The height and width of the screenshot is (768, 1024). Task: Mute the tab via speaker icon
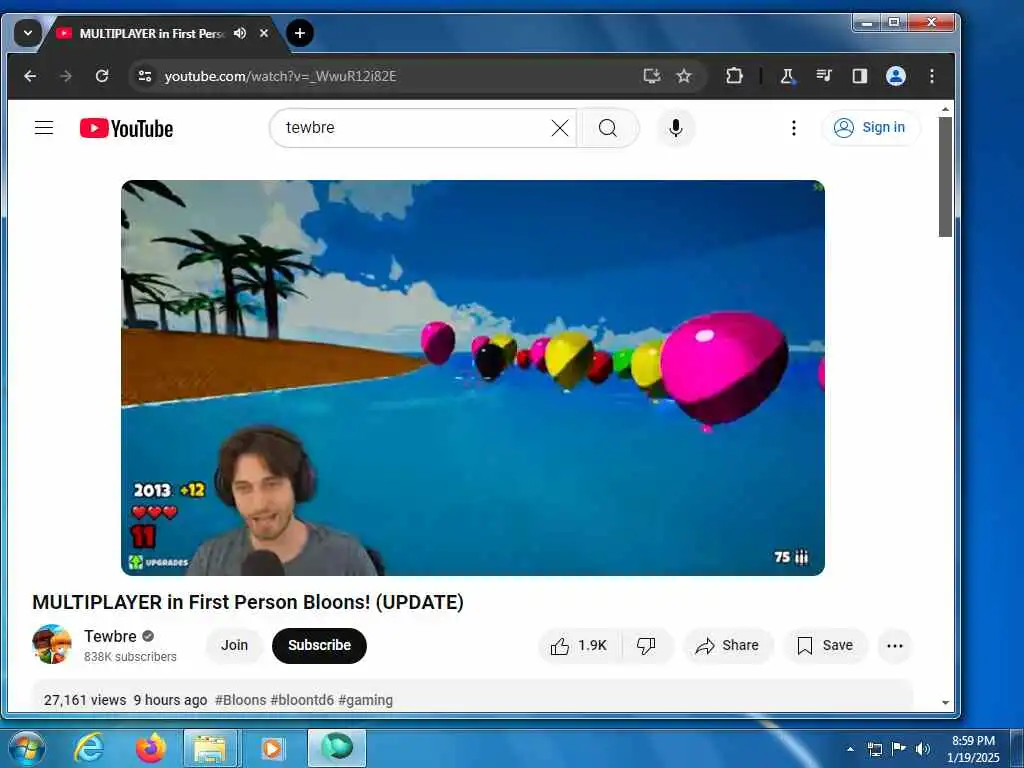pyautogui.click(x=240, y=33)
